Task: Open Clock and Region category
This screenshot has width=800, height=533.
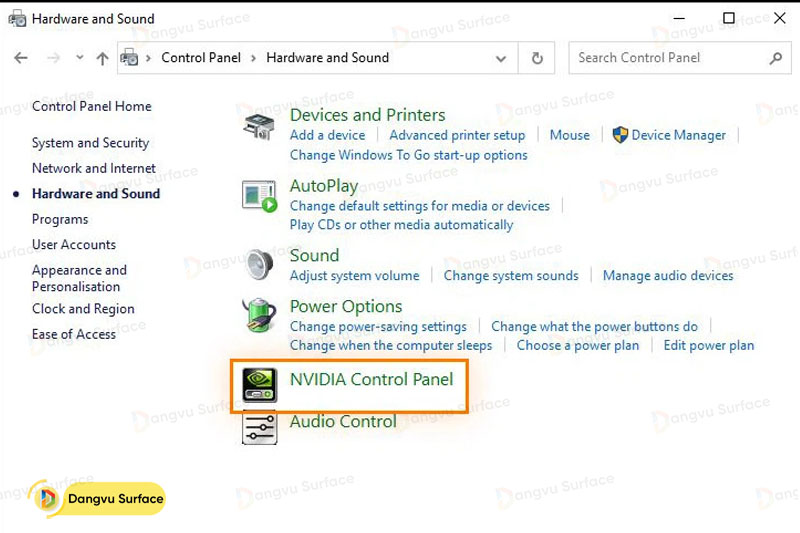Action: 83,309
